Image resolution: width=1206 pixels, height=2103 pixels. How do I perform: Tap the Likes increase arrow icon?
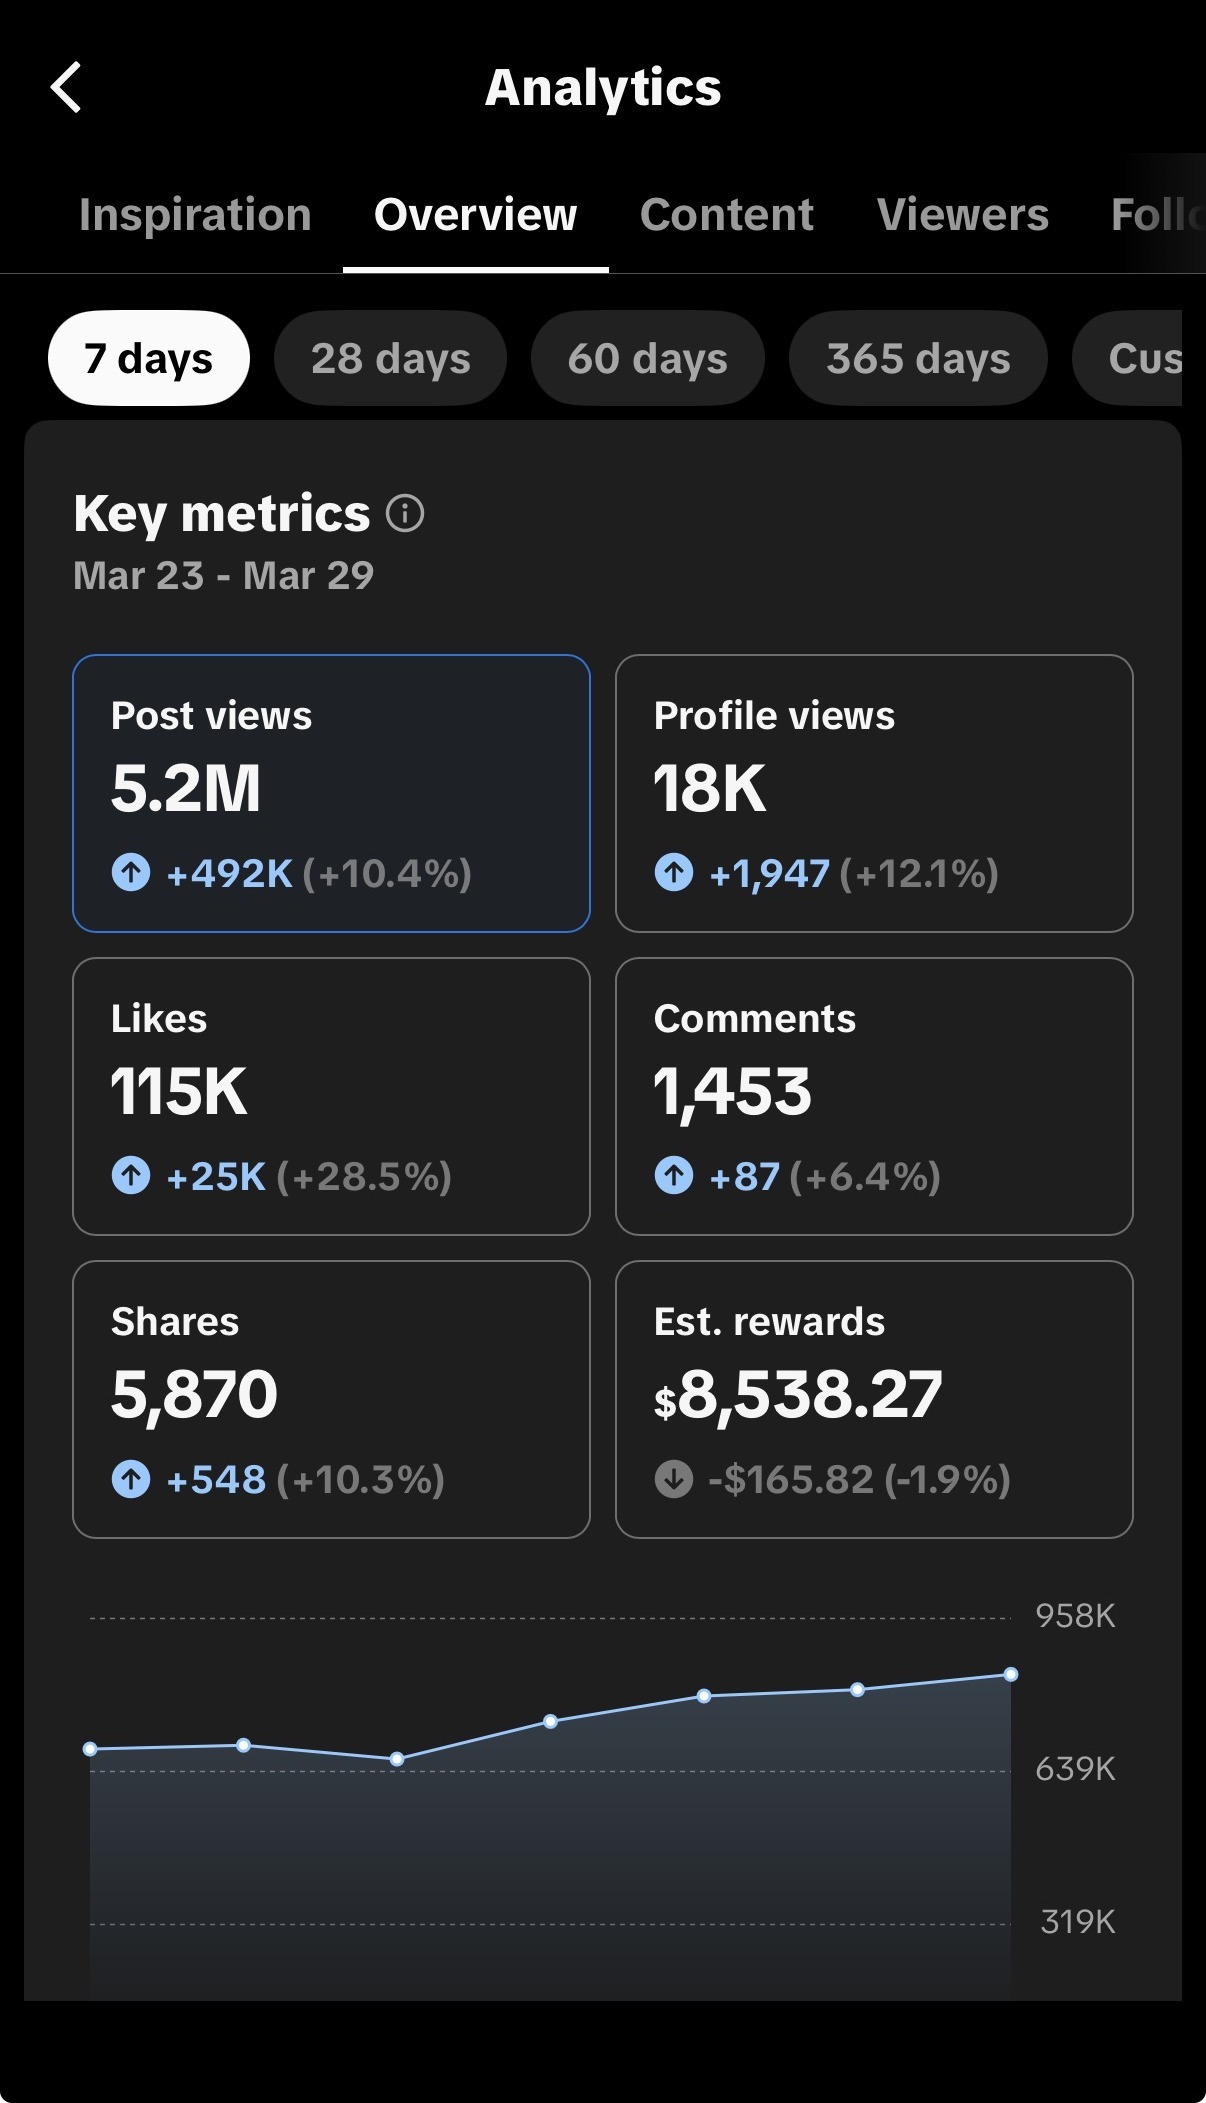[131, 1175]
